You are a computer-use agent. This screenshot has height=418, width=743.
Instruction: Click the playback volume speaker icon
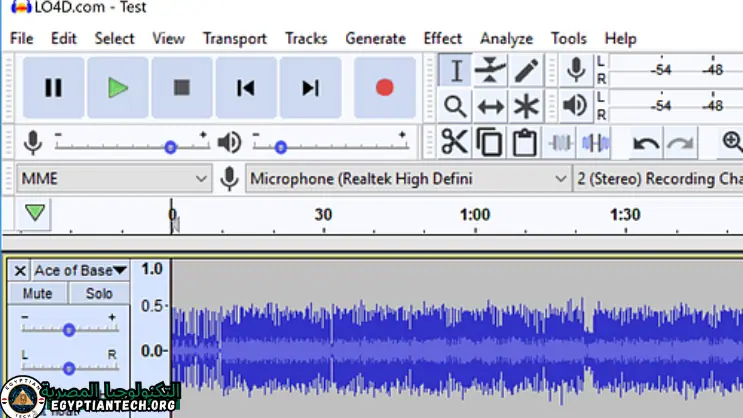(230, 143)
